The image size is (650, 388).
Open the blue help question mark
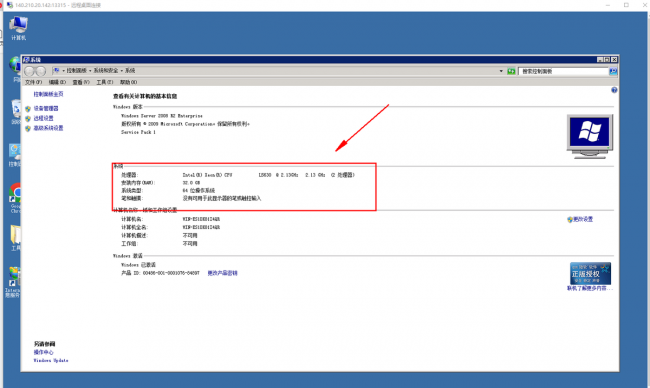click(x=614, y=90)
